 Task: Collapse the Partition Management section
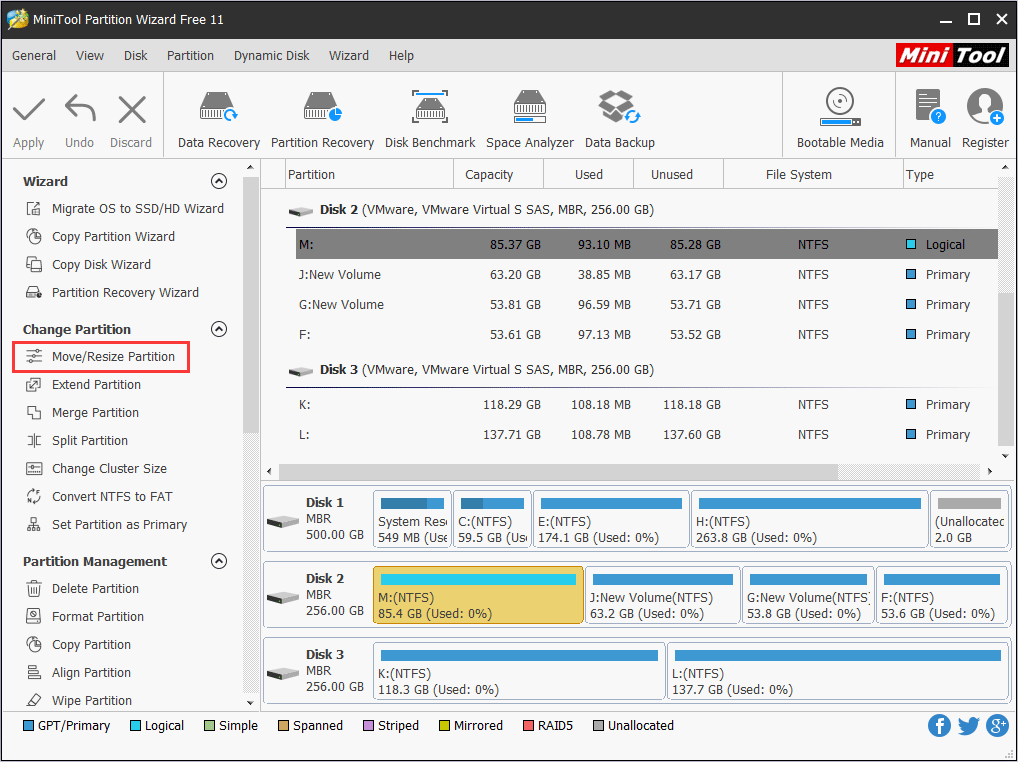pyautogui.click(x=219, y=561)
